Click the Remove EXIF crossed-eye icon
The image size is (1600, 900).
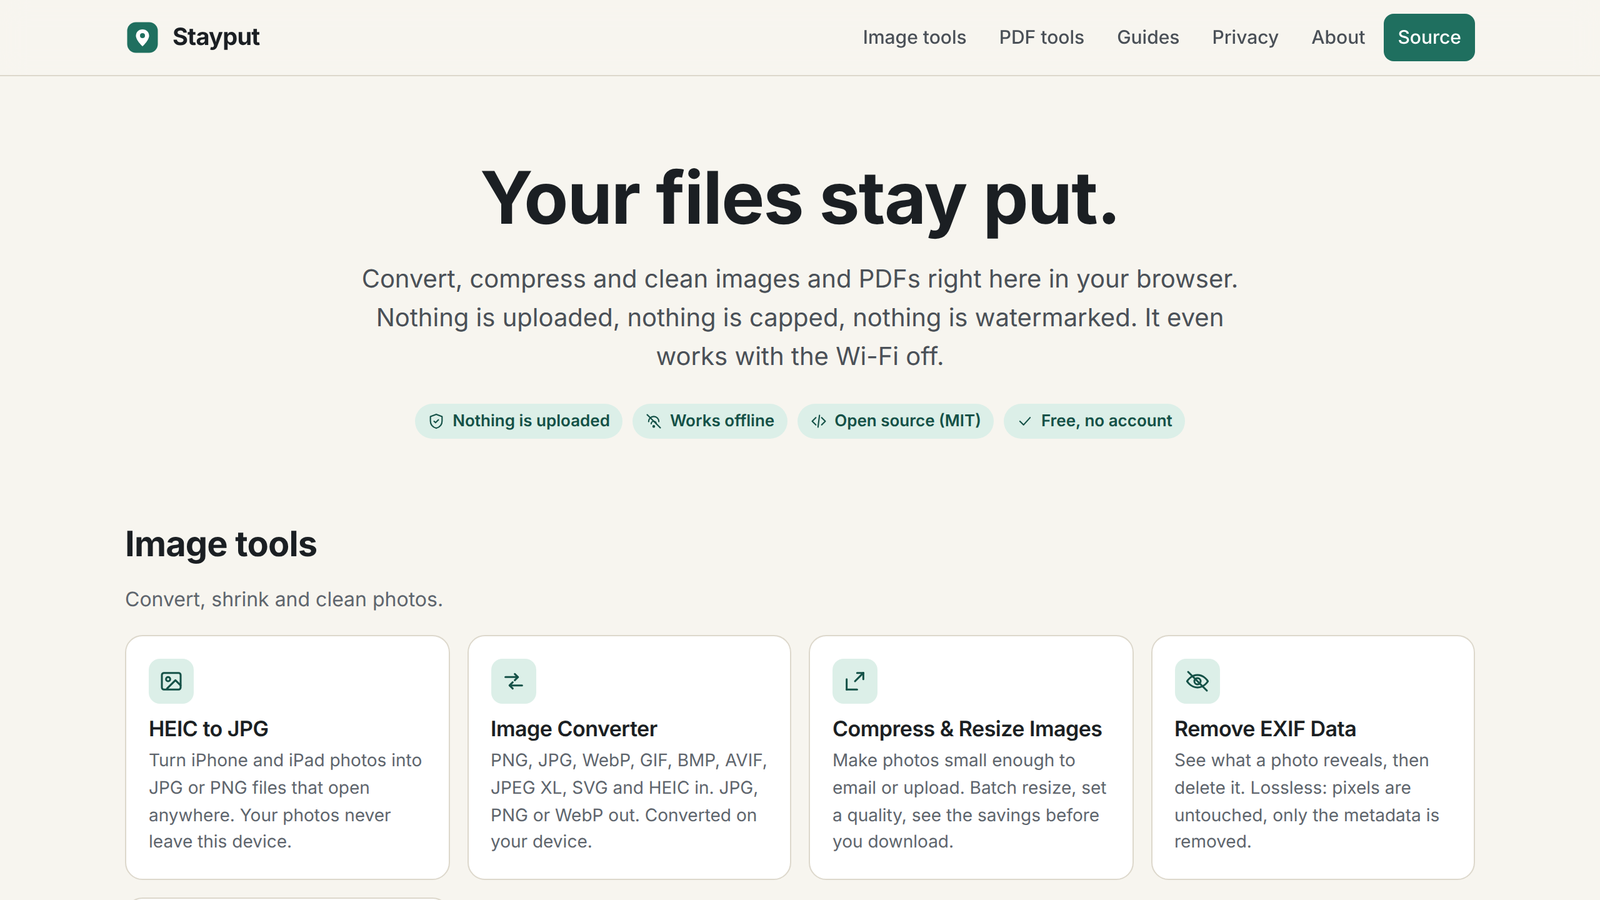[1197, 681]
